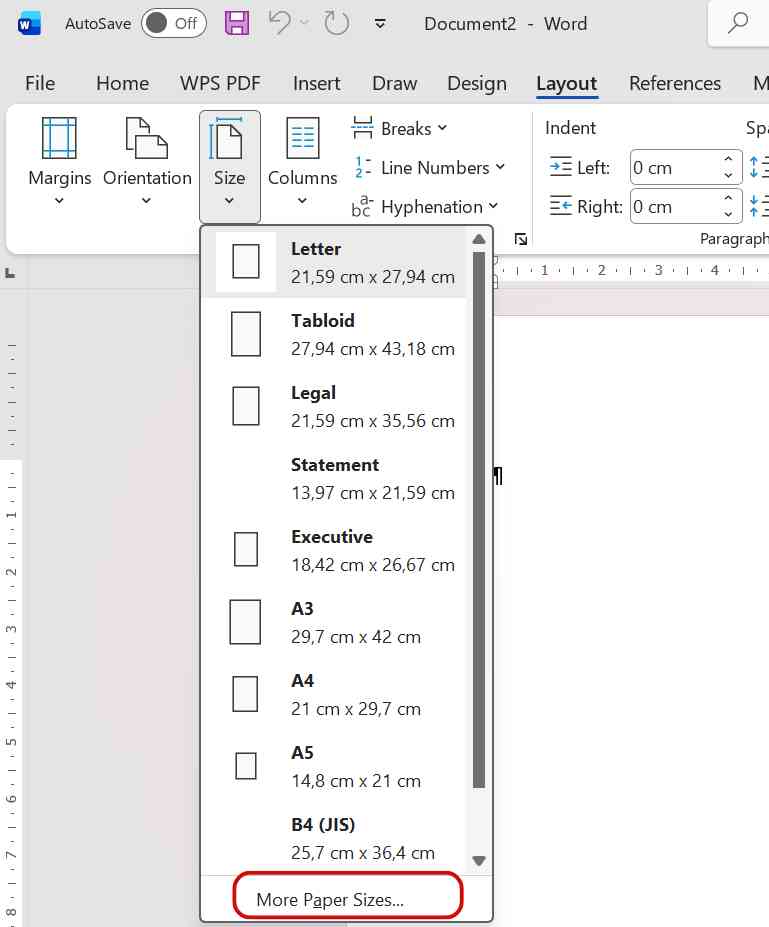Click the paper size list scrollbar thumb

pyautogui.click(x=479, y=520)
